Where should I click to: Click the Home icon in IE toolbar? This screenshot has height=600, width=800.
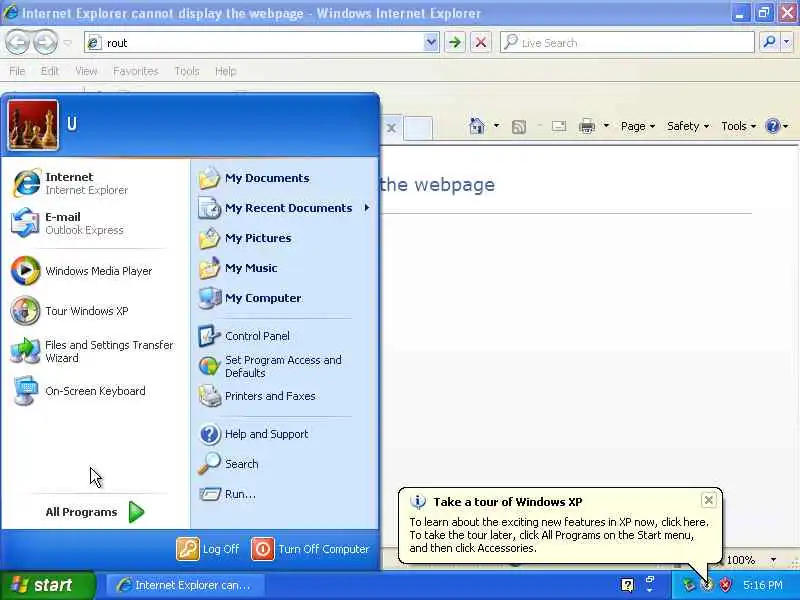[x=477, y=126]
